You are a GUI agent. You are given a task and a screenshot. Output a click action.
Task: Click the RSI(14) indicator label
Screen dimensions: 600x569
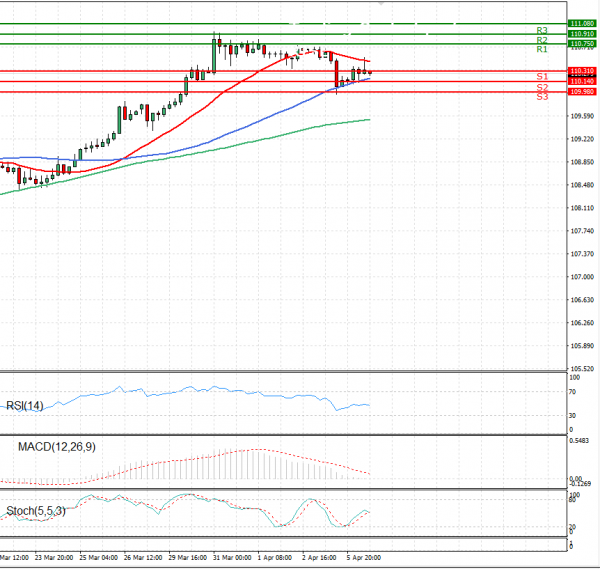click(x=25, y=405)
